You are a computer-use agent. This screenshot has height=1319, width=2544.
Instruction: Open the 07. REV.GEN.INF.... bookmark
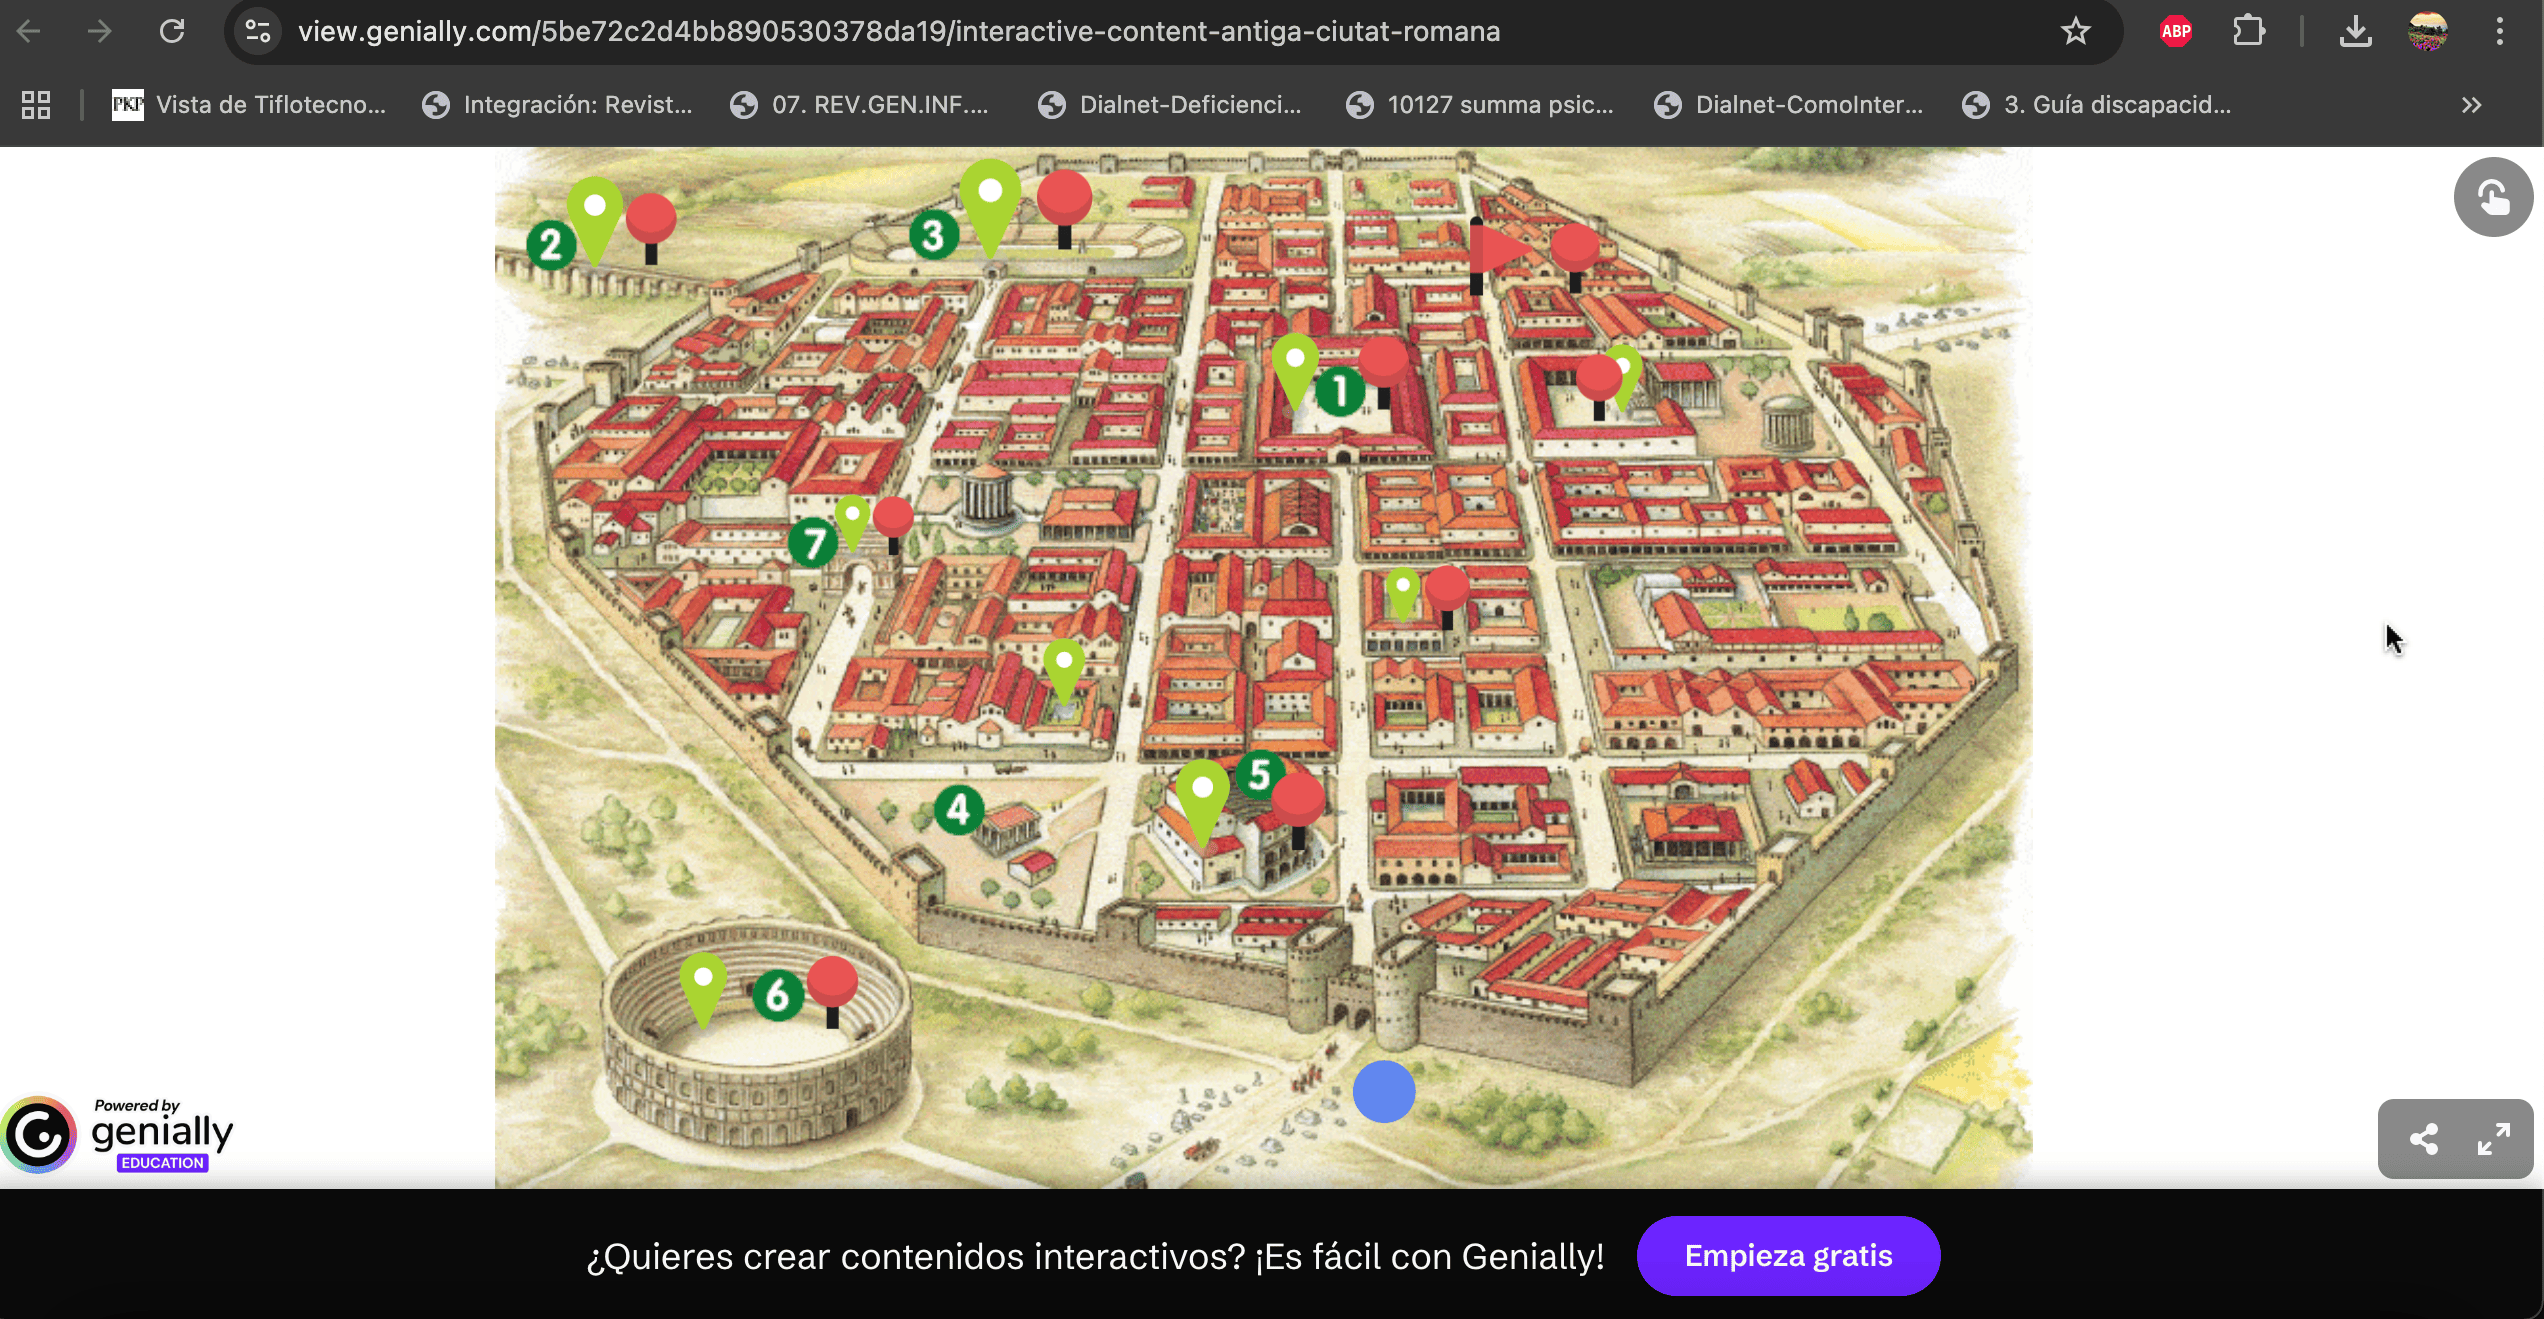[859, 105]
